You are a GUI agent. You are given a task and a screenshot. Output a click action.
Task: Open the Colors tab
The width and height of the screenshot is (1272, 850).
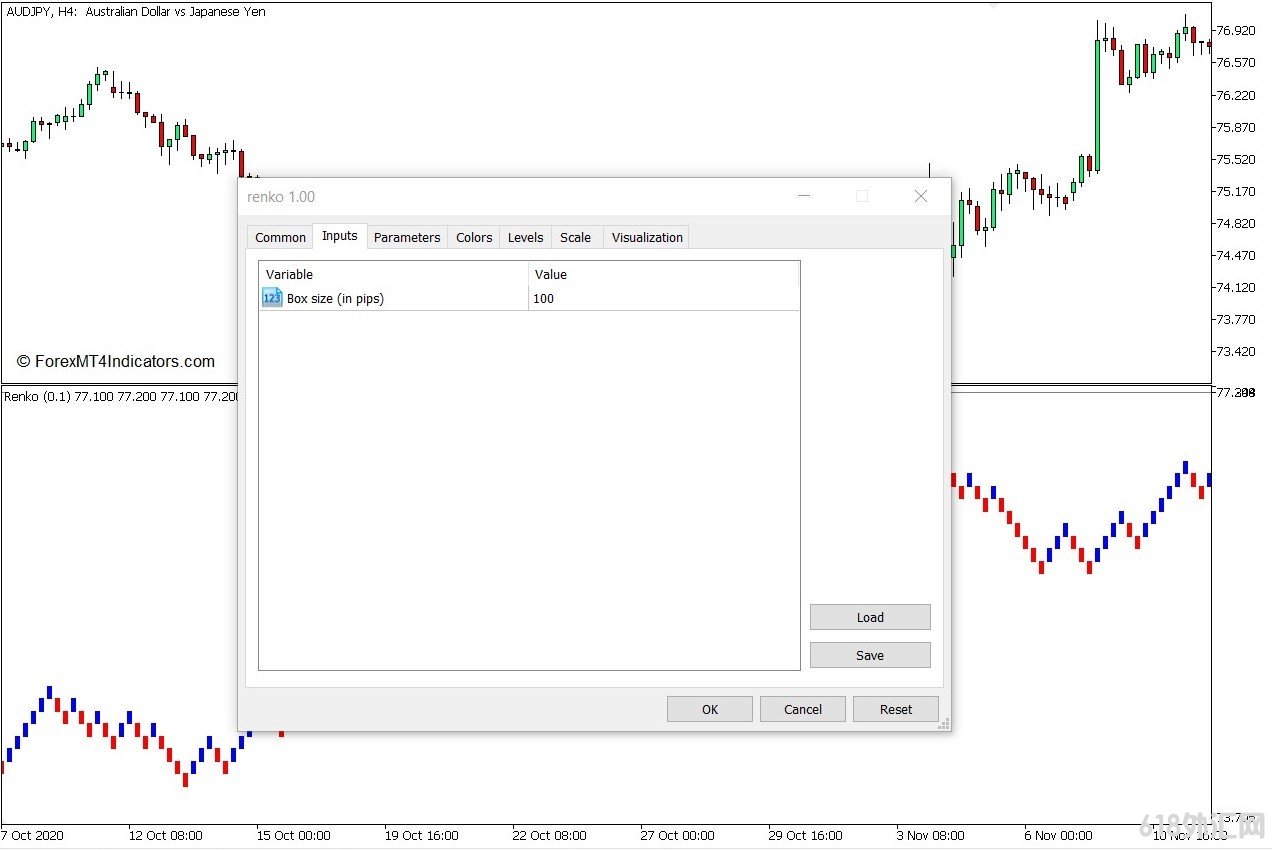pyautogui.click(x=474, y=237)
